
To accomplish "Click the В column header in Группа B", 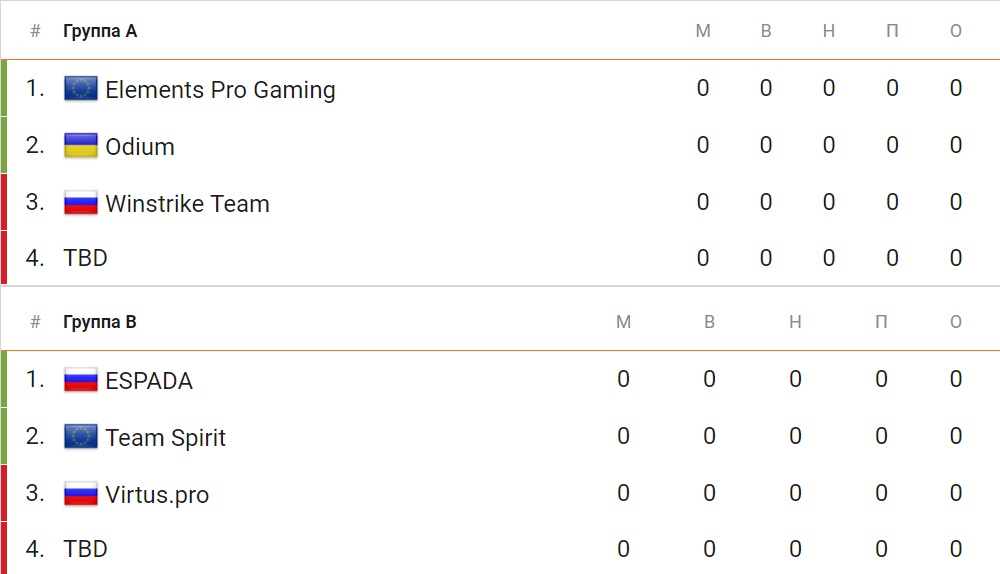I will pos(709,321).
